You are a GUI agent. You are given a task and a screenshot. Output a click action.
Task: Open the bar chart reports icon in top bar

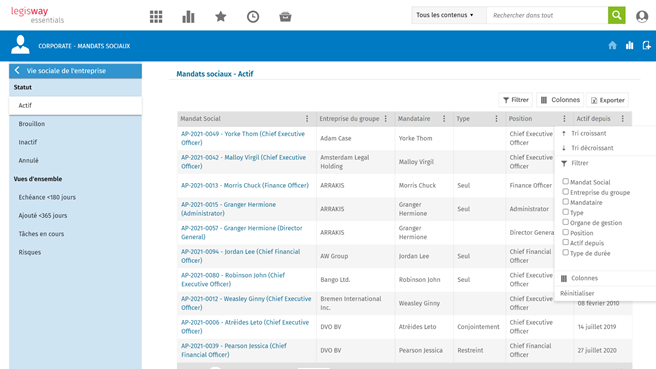pyautogui.click(x=188, y=17)
